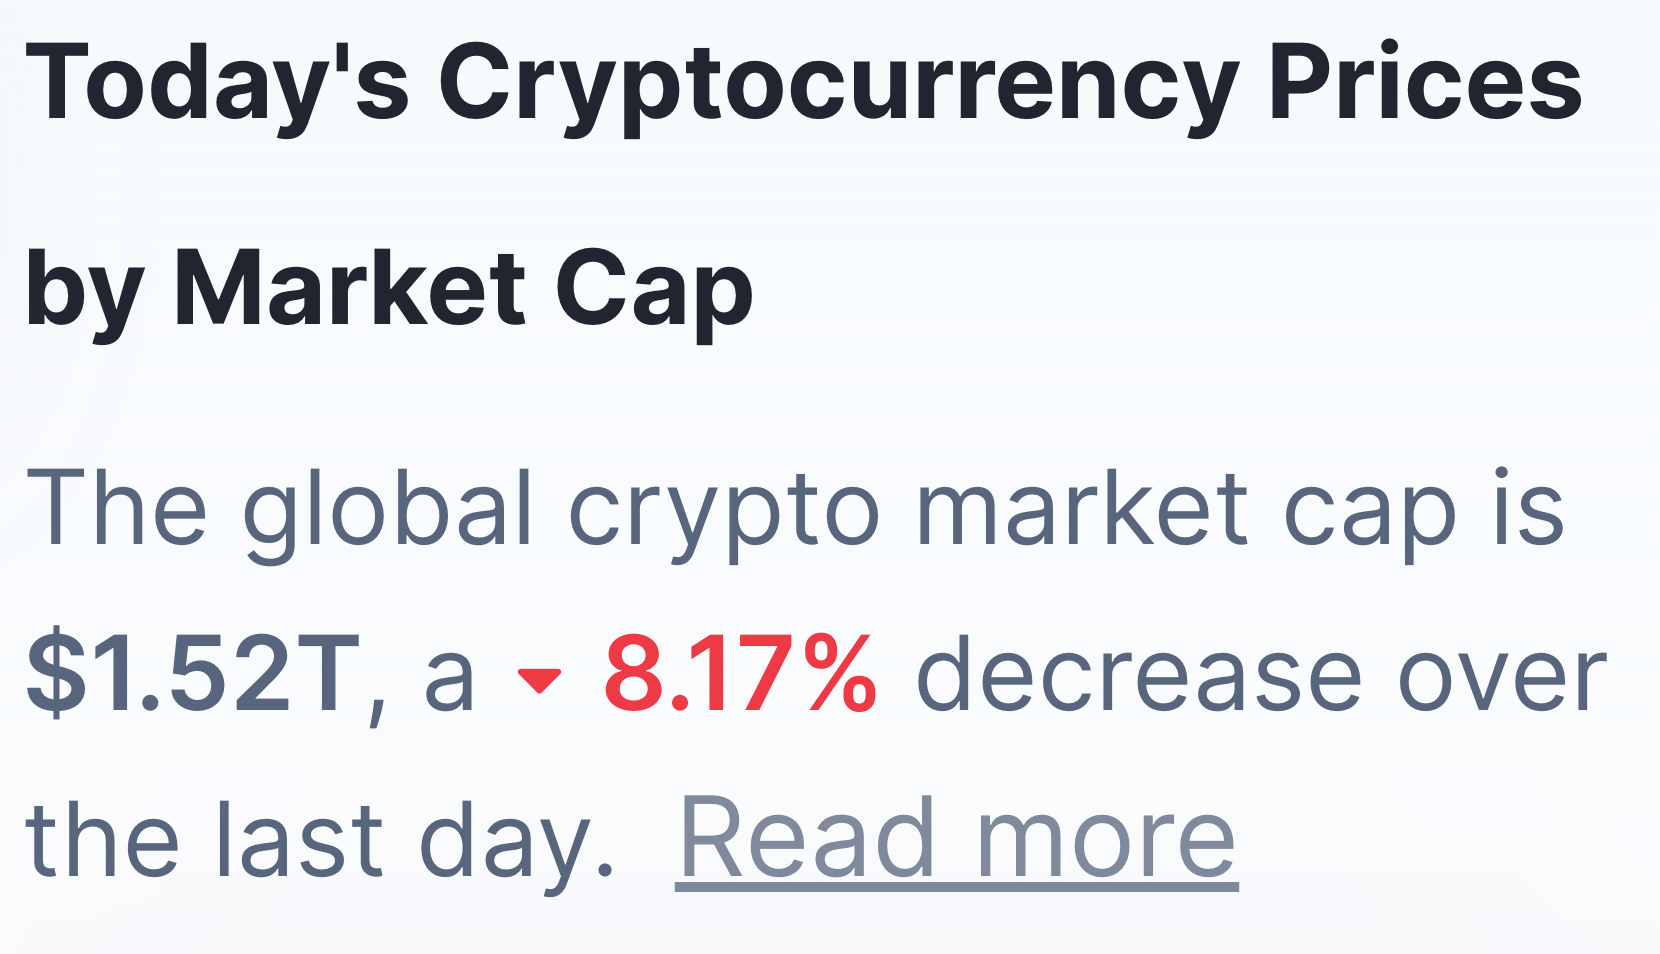Screen dimensions: 1660x954
Task: Click the word global in the paragraph
Action: click(387, 510)
